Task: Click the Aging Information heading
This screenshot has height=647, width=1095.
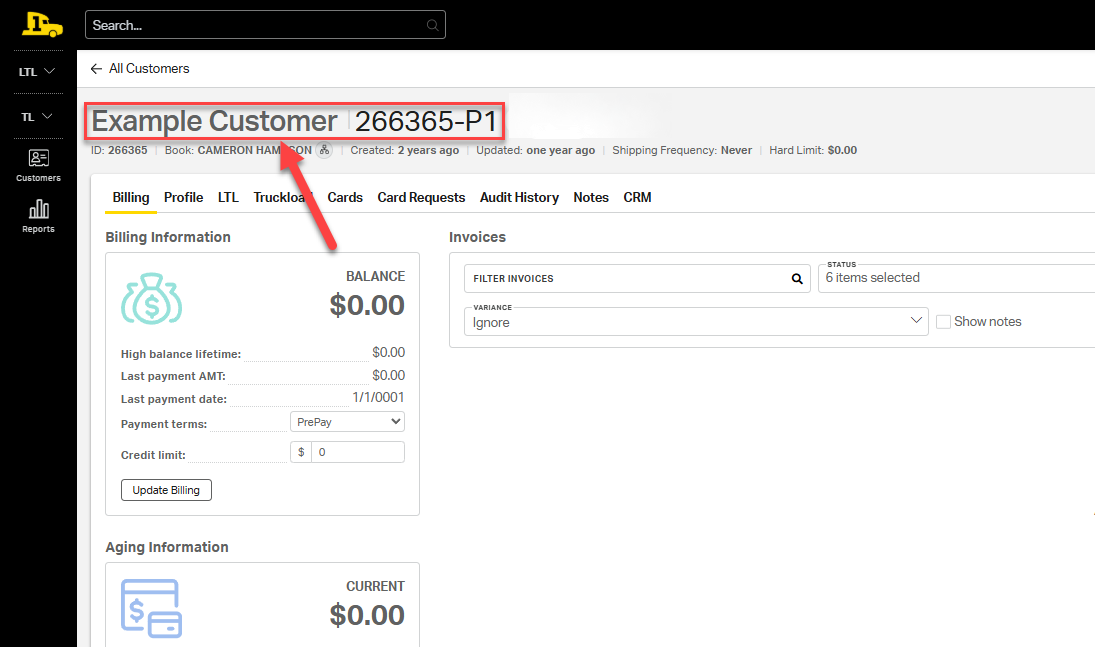Action: [167, 547]
